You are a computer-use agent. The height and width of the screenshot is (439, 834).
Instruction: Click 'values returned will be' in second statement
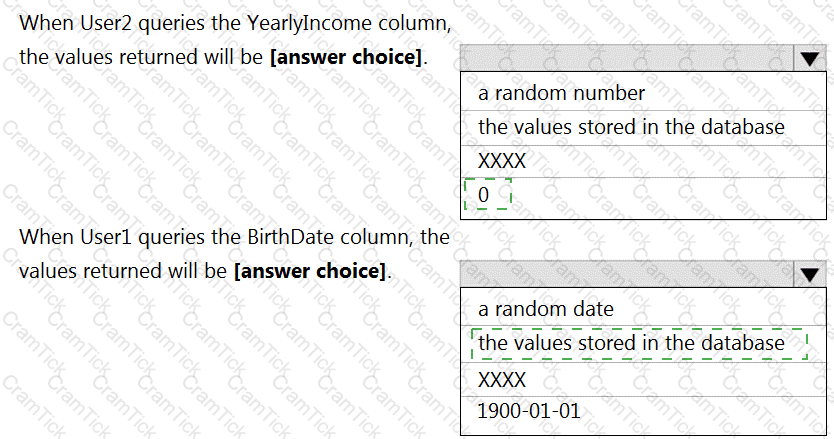point(123,271)
